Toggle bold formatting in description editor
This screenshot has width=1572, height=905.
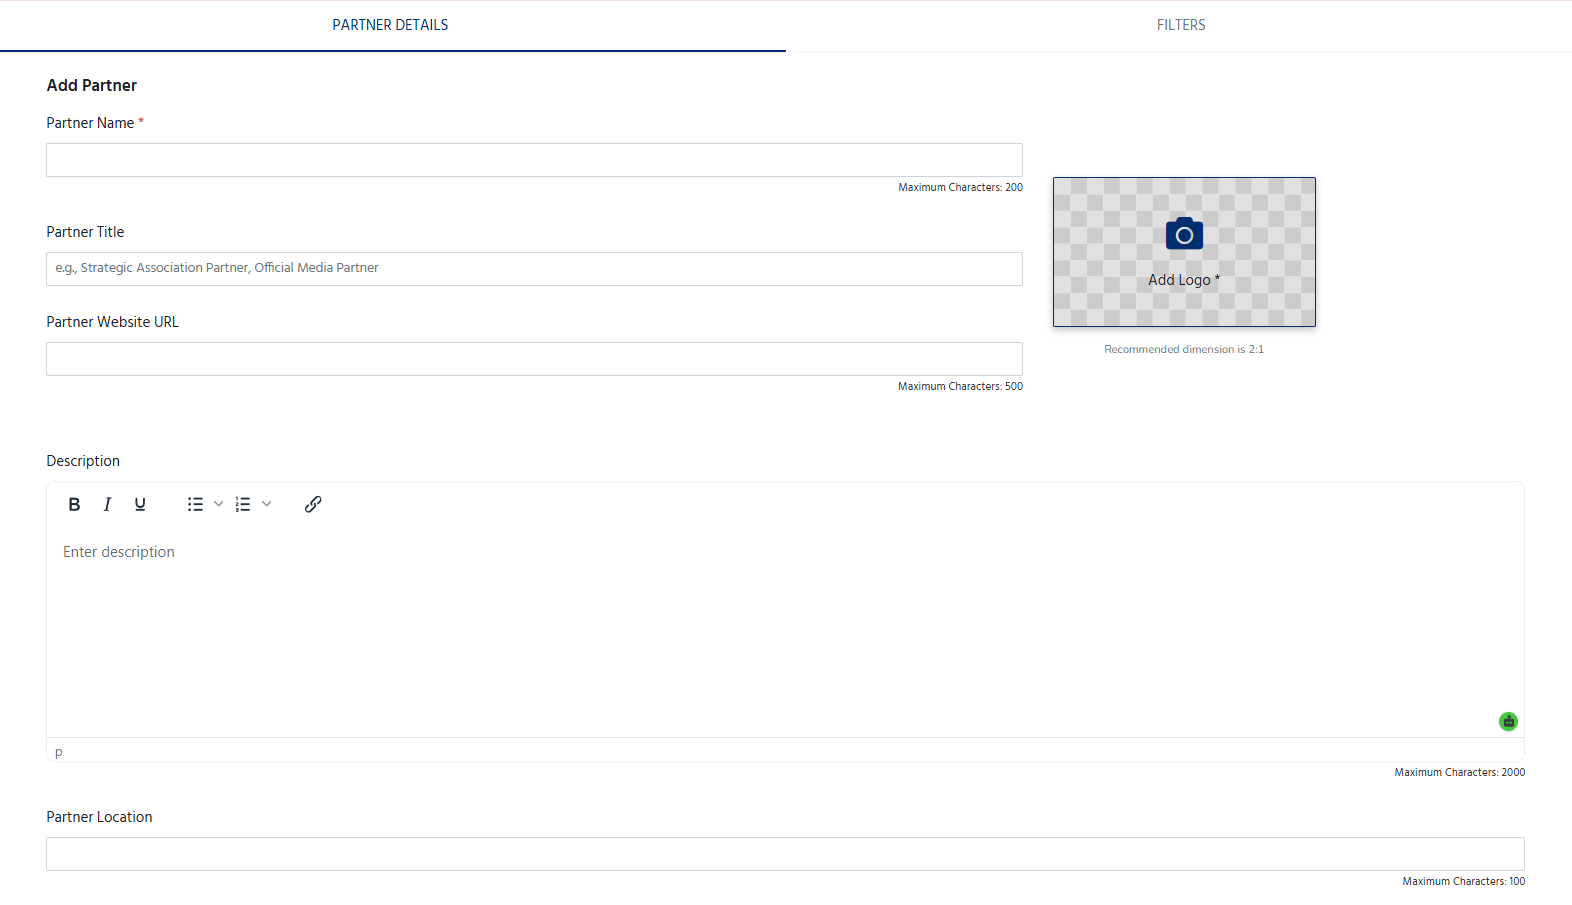pos(74,505)
